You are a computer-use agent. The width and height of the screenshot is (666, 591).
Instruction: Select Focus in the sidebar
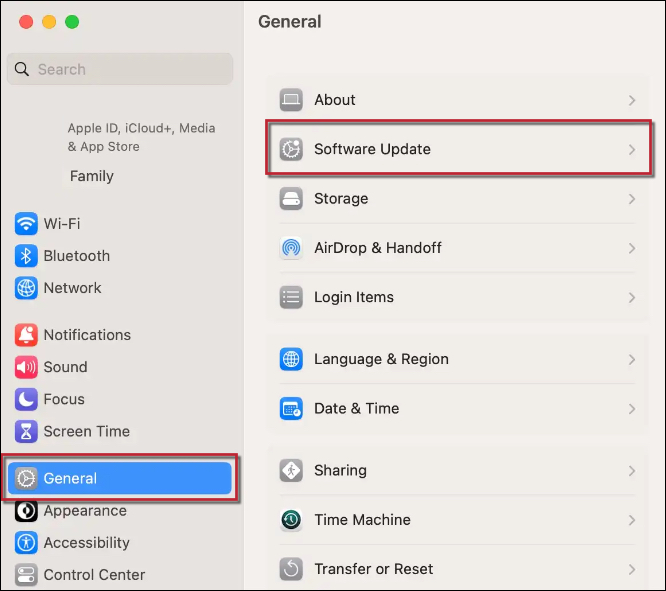coord(120,399)
